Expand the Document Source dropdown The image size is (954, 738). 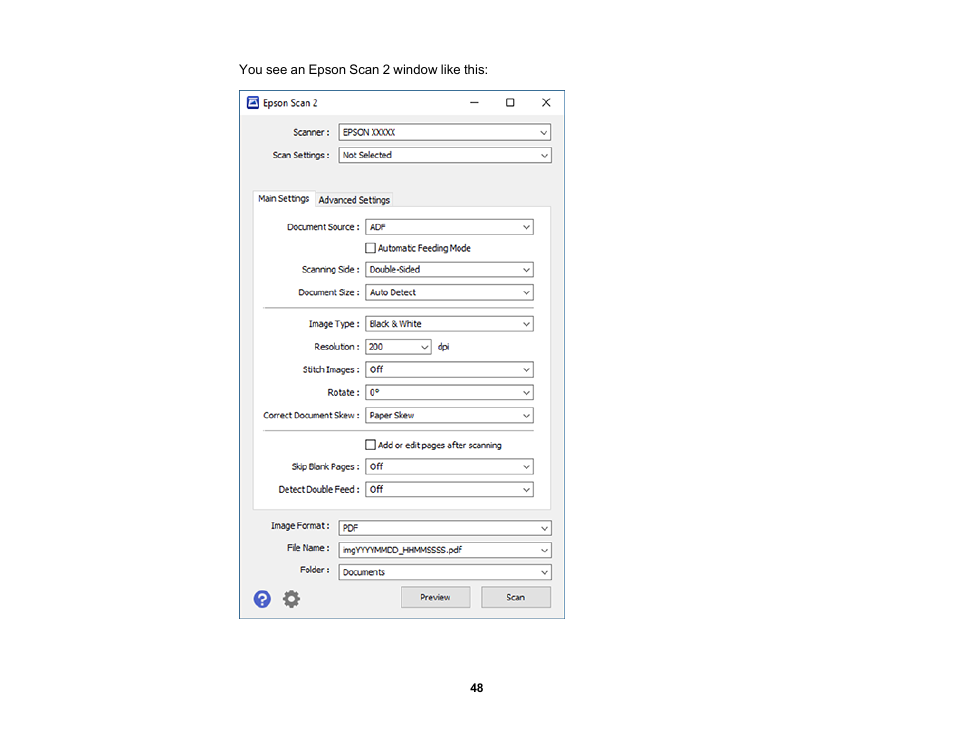tap(450, 227)
